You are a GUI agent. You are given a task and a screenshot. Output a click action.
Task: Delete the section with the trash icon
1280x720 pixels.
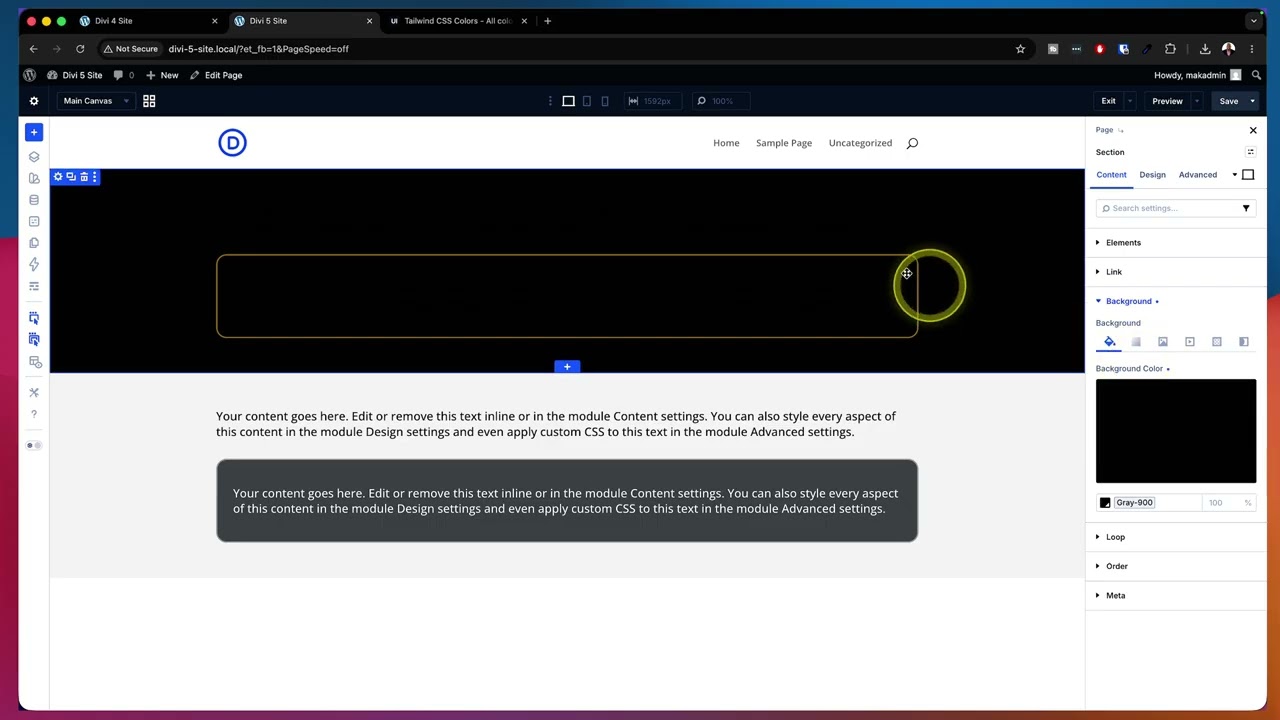point(84,177)
